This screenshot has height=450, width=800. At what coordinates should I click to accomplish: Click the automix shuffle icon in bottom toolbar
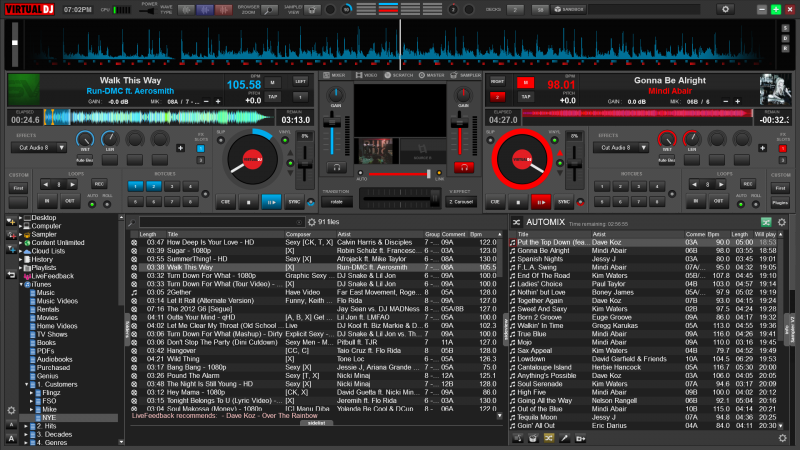click(x=548, y=438)
